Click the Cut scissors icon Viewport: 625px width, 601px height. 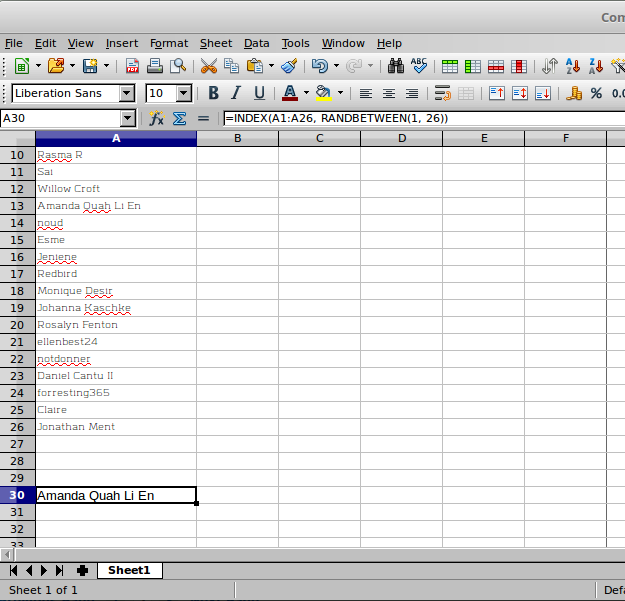(x=208, y=67)
